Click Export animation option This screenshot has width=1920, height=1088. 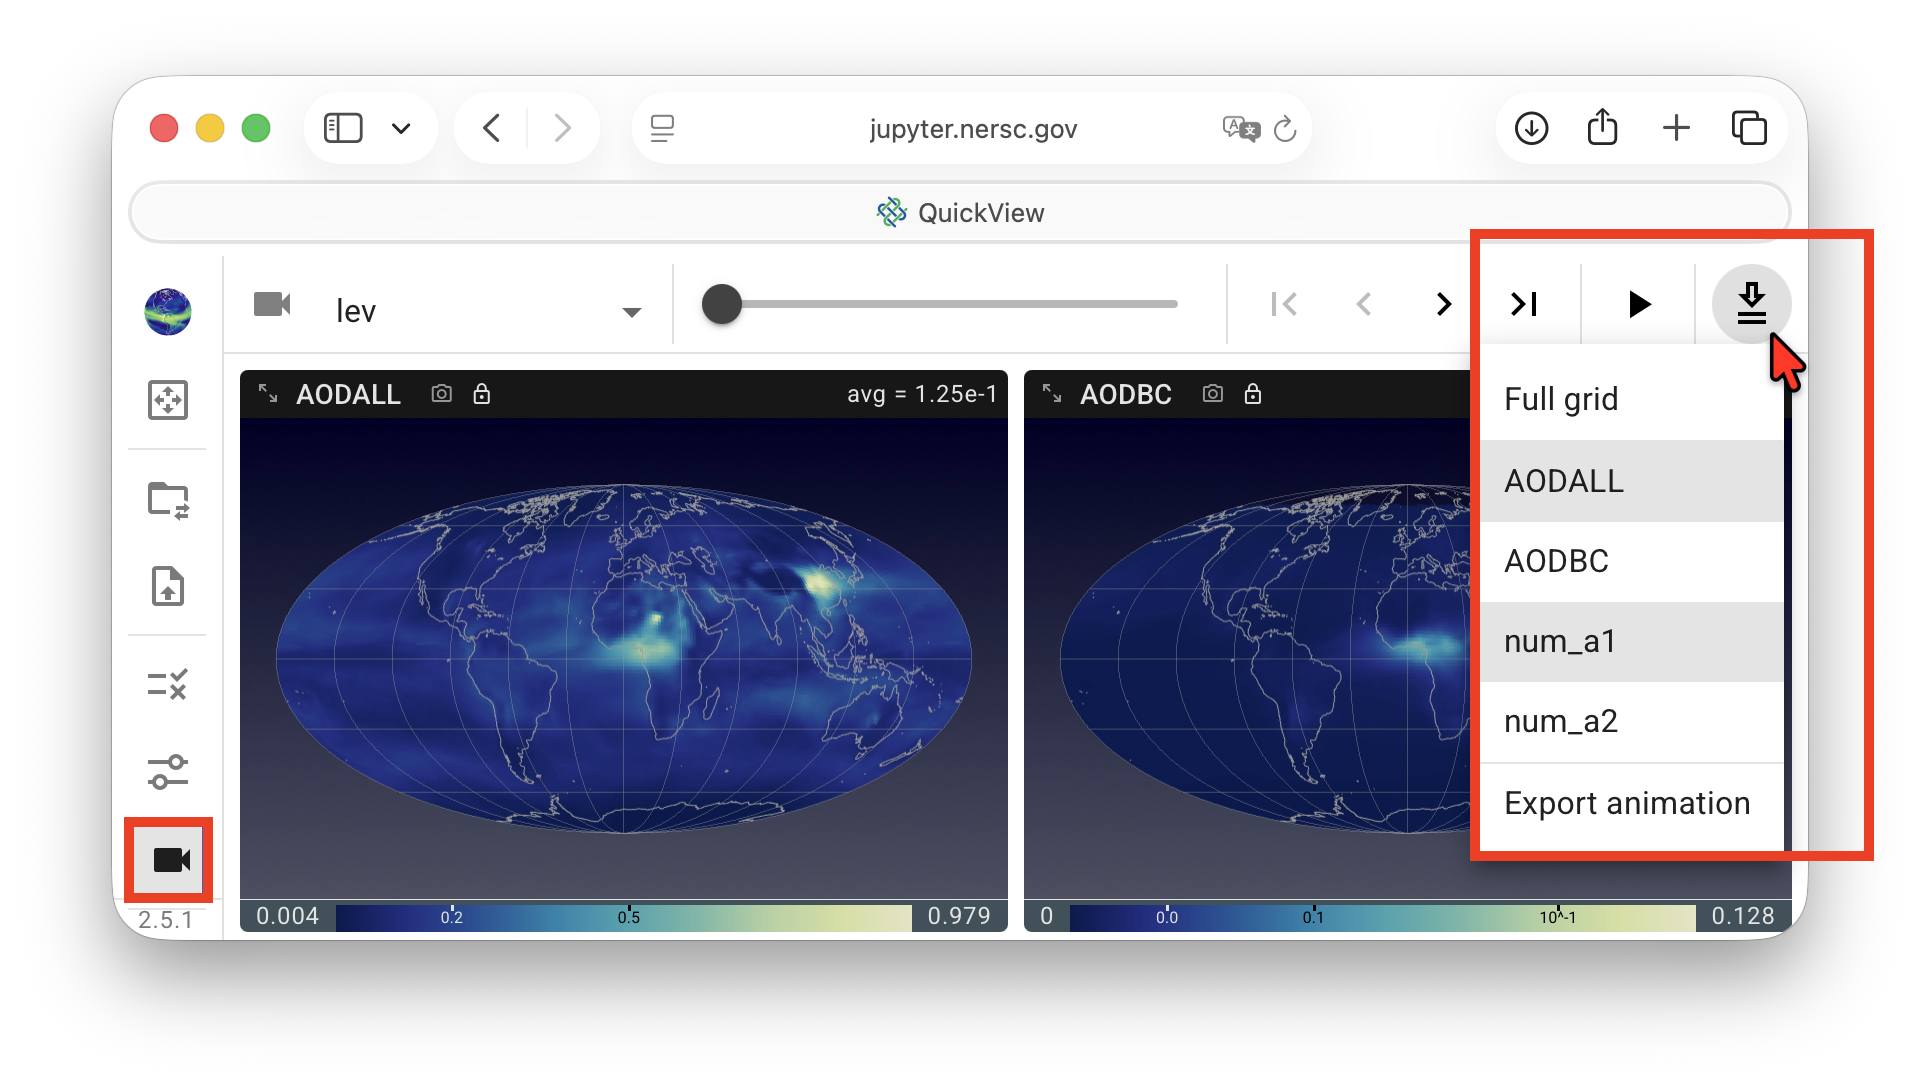pos(1626,803)
